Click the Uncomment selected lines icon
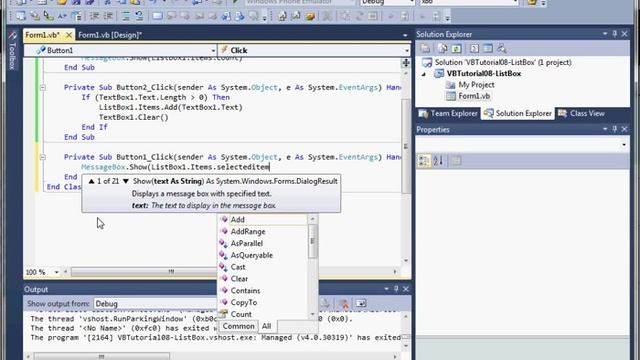 click(x=139, y=16)
